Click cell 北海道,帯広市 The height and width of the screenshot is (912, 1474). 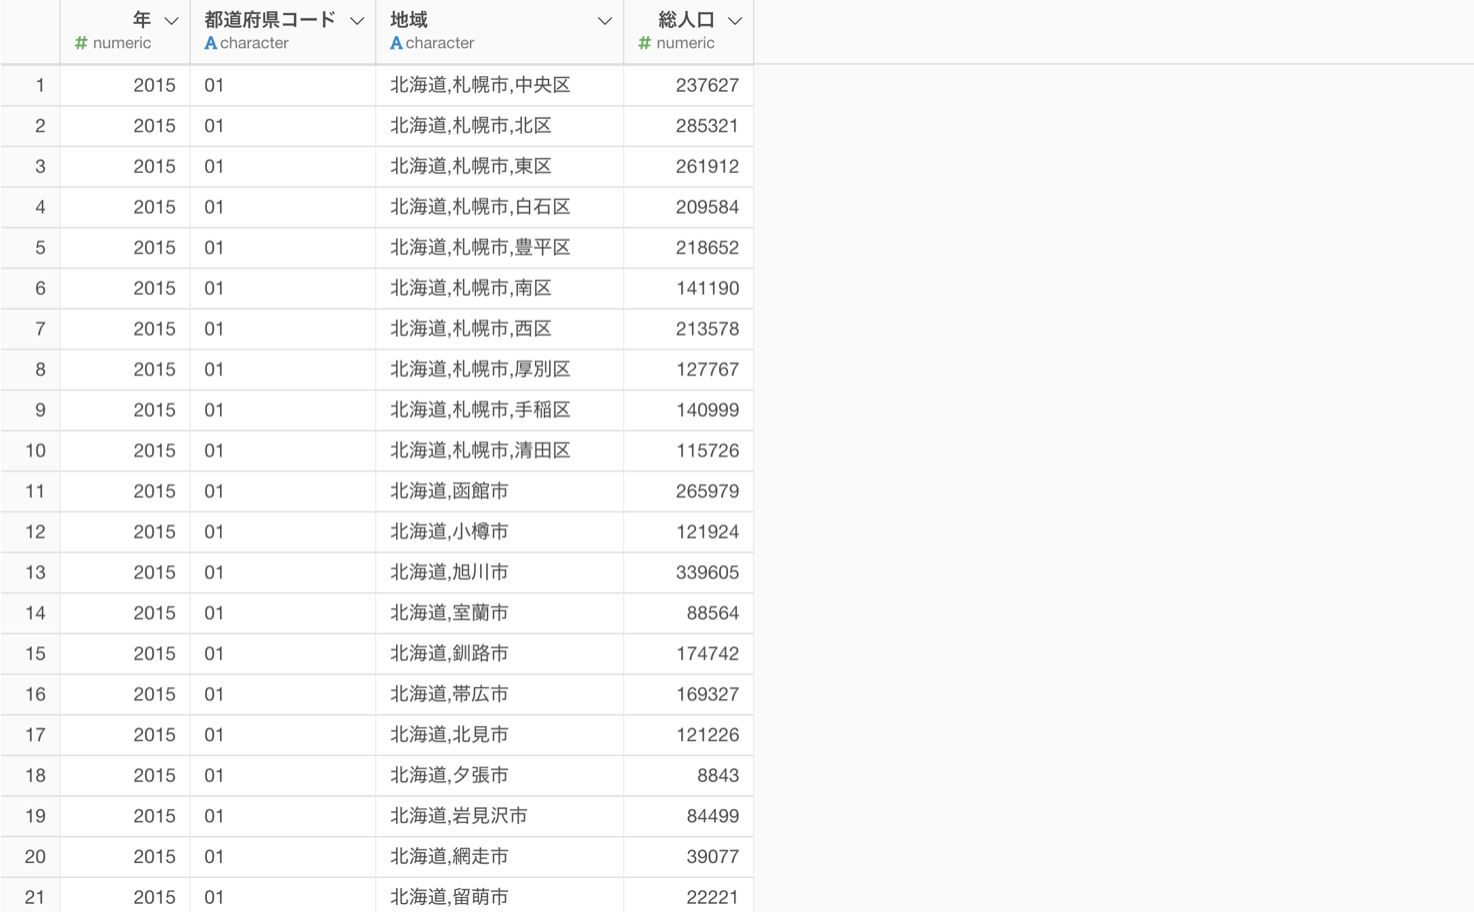click(x=500, y=694)
